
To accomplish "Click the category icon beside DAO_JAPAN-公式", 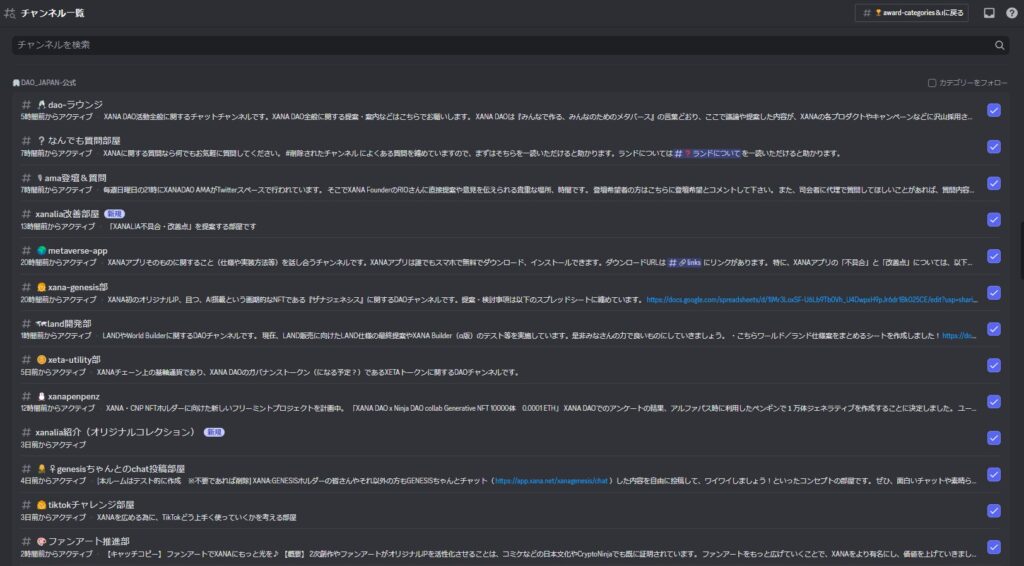I will tap(16, 83).
